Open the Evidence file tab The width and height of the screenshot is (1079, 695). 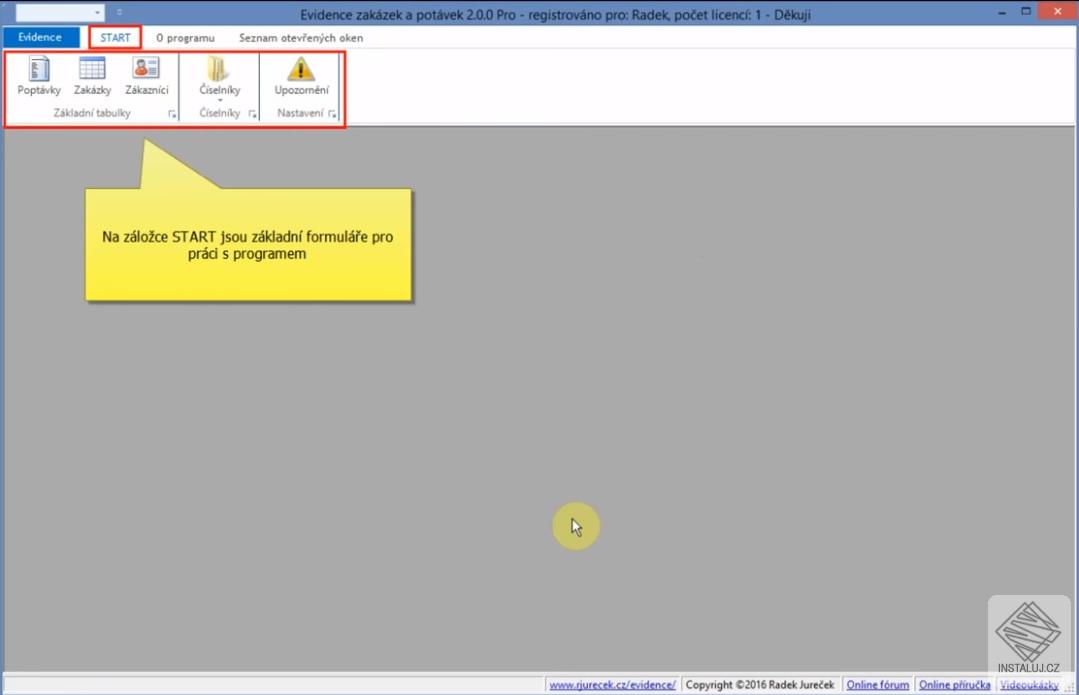[x=40, y=37]
